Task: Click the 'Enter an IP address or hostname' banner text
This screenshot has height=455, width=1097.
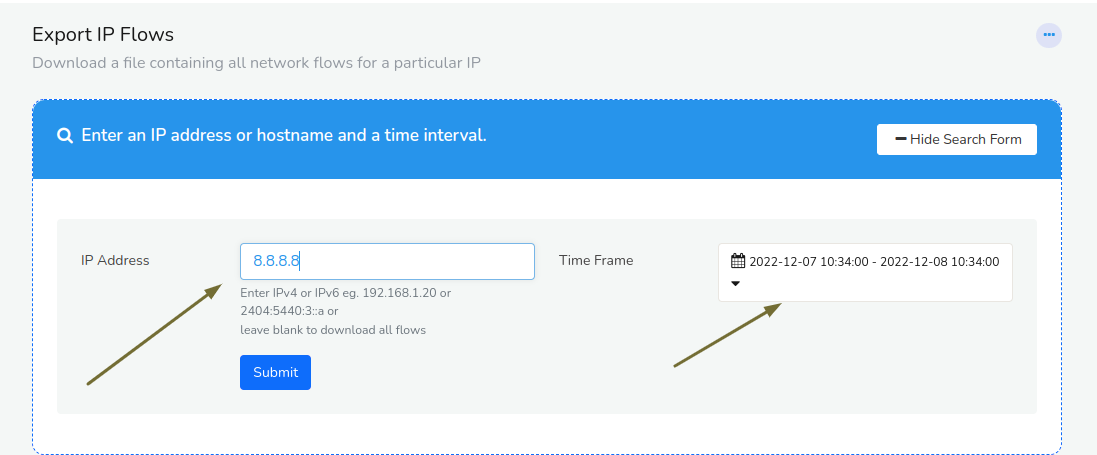Action: click(x=284, y=136)
